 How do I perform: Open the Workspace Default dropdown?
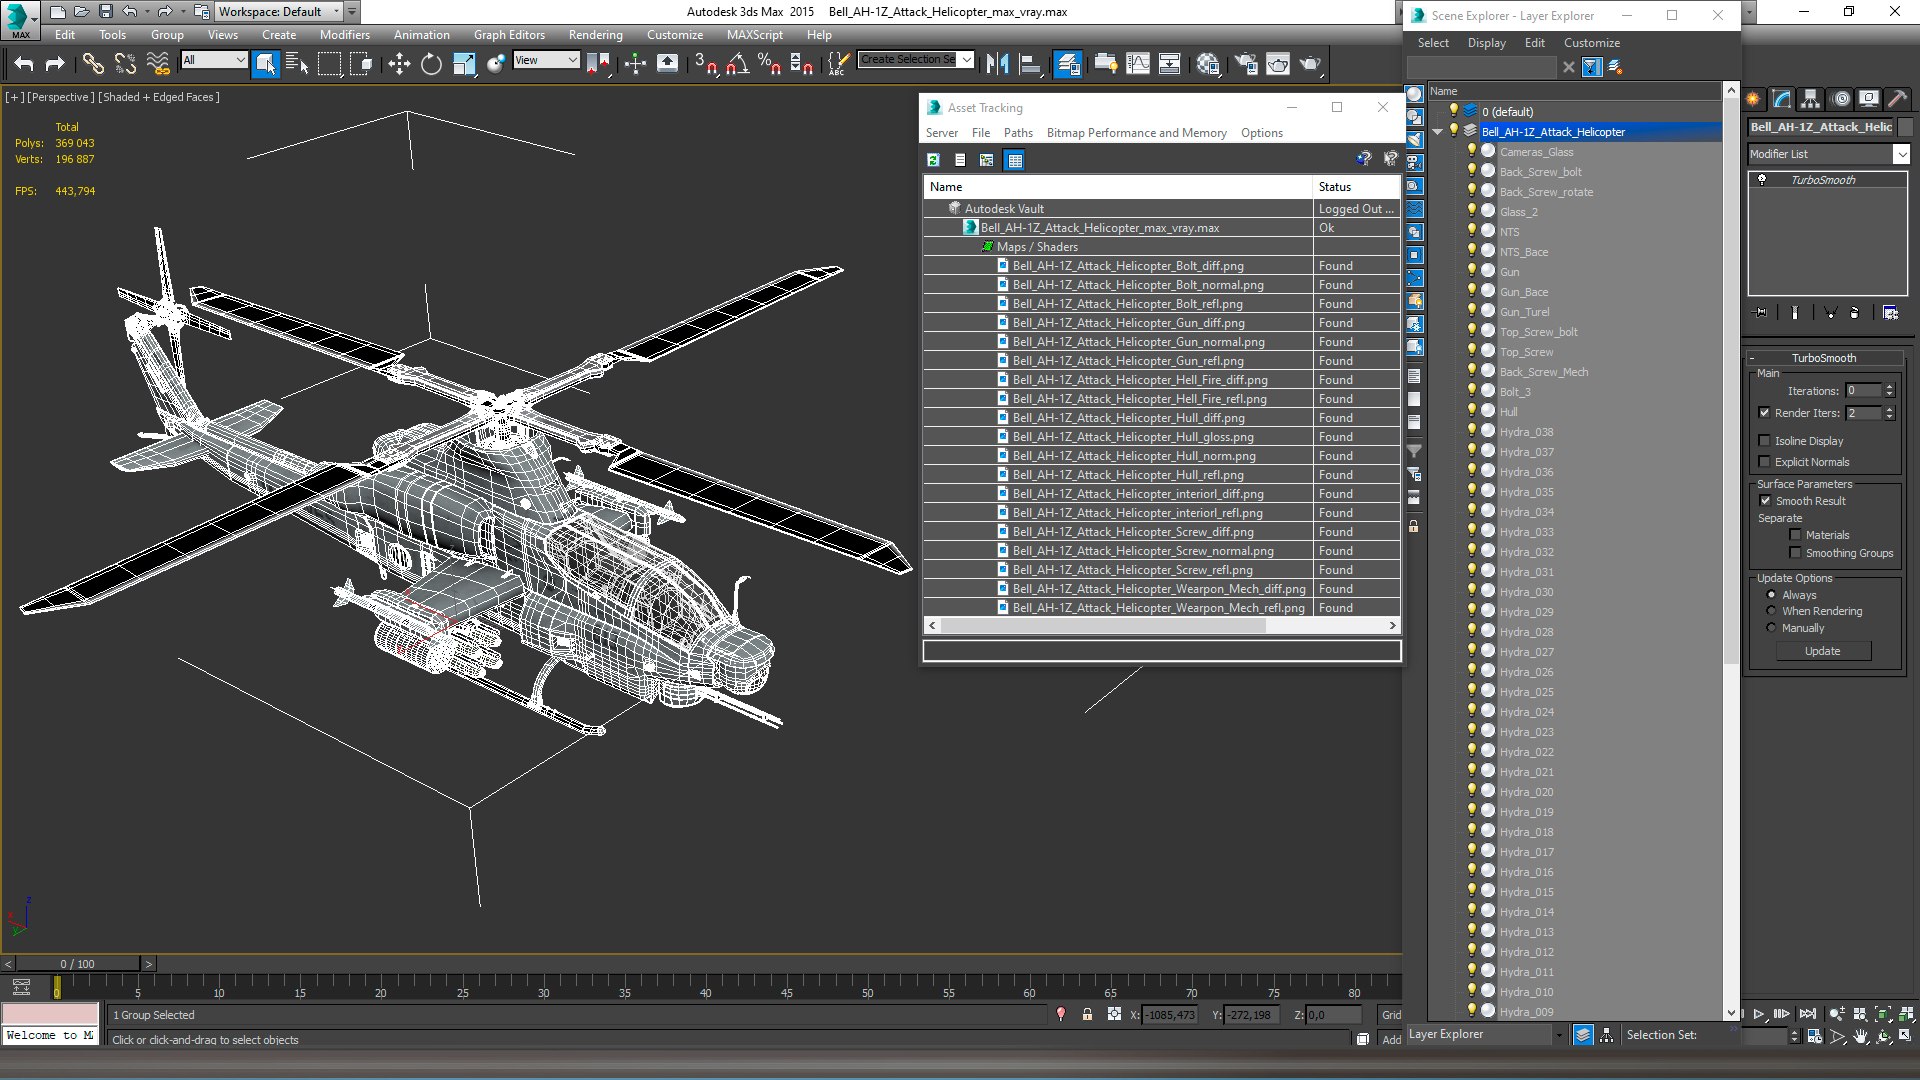[279, 12]
